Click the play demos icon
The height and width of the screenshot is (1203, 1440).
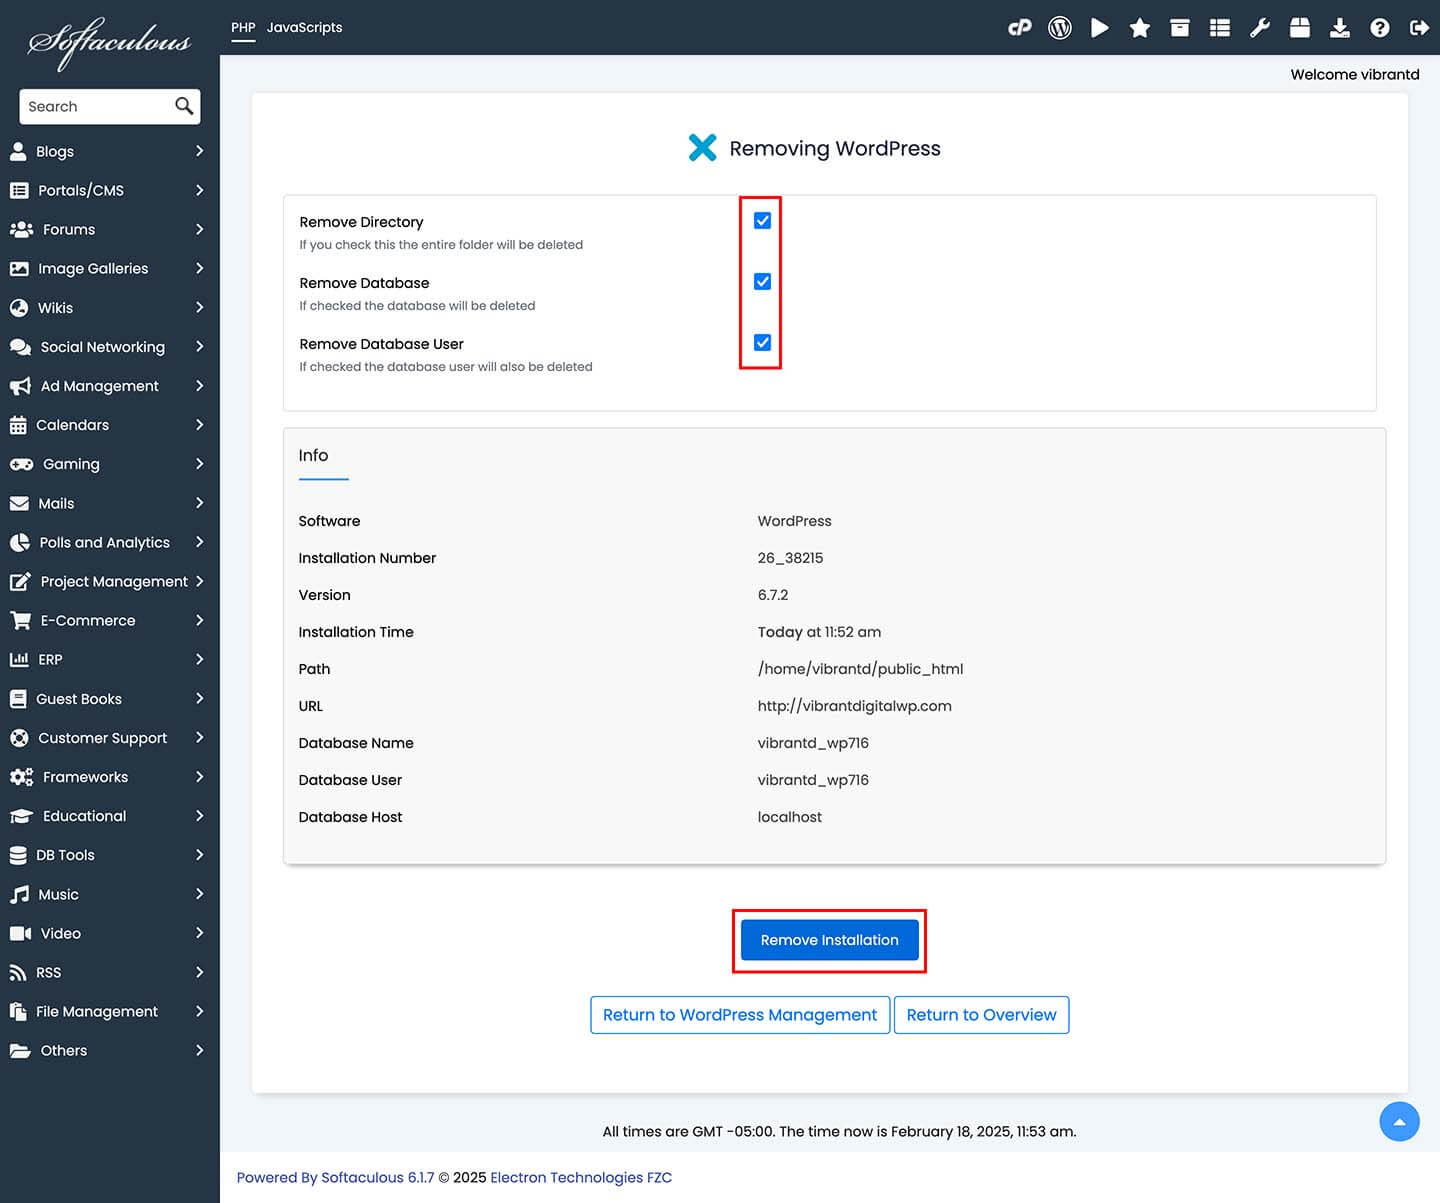(1100, 28)
